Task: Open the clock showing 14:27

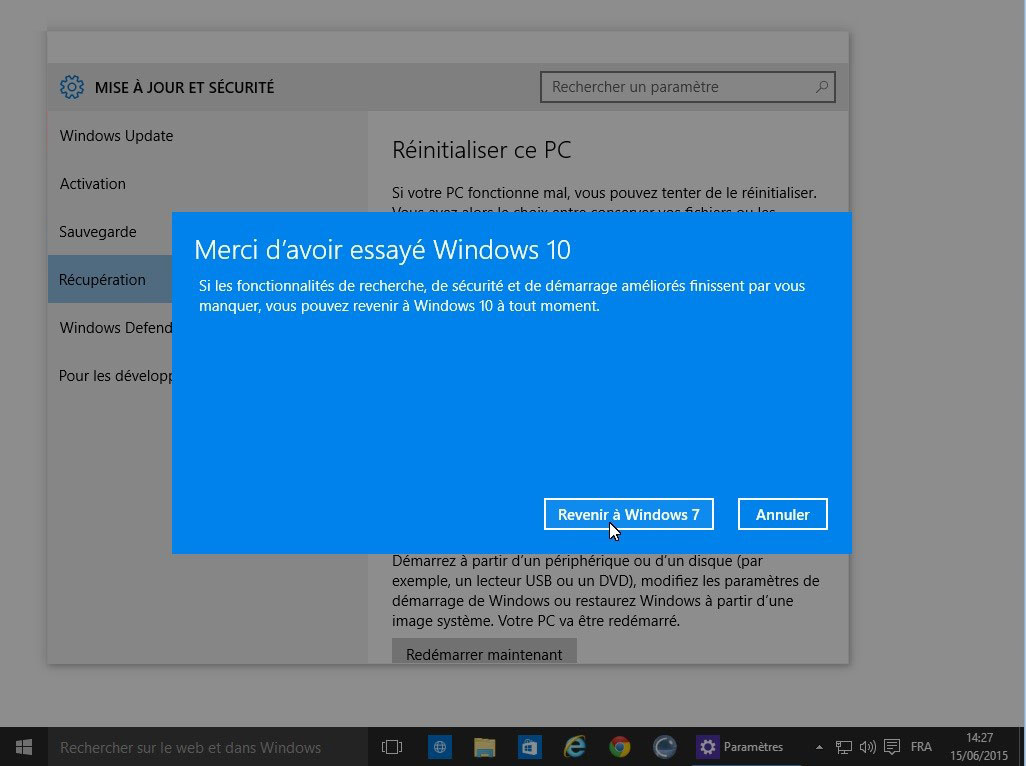Action: pyautogui.click(x=979, y=746)
